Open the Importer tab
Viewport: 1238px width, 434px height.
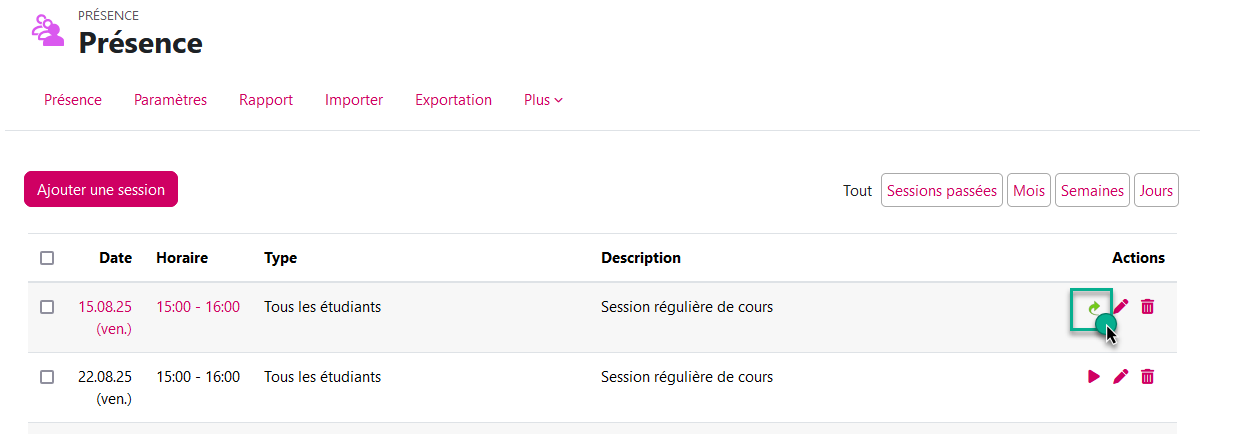[354, 100]
